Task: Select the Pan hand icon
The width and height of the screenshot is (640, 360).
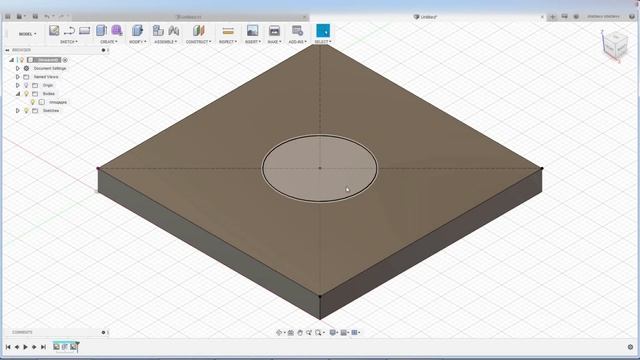Action: point(300,333)
